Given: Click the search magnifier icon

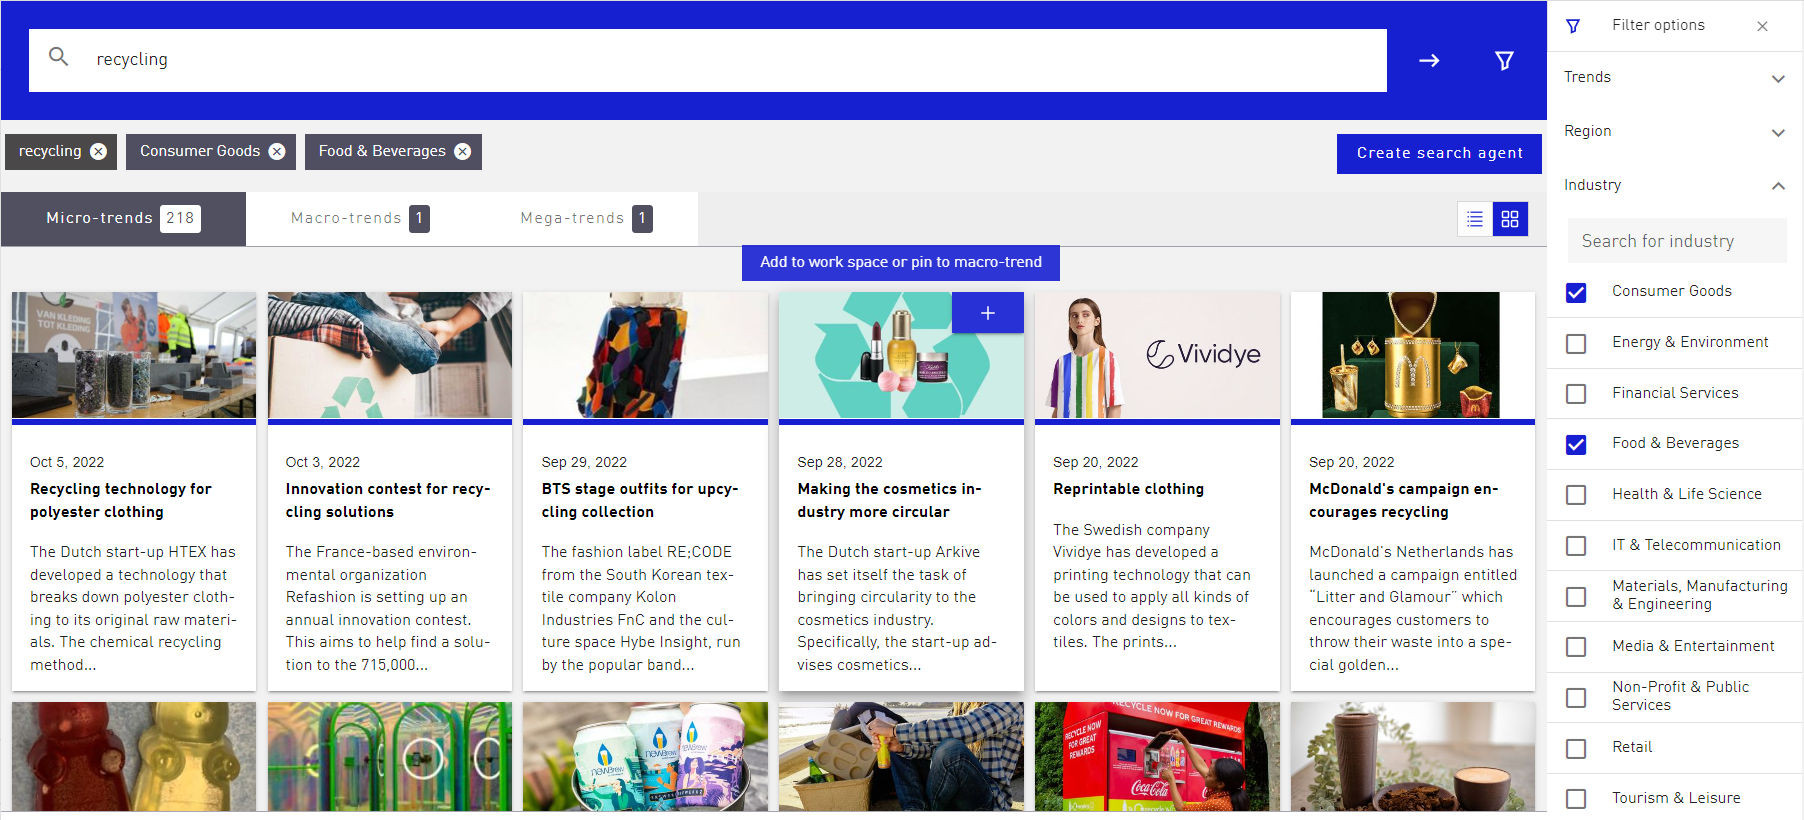Looking at the screenshot, I should (59, 57).
